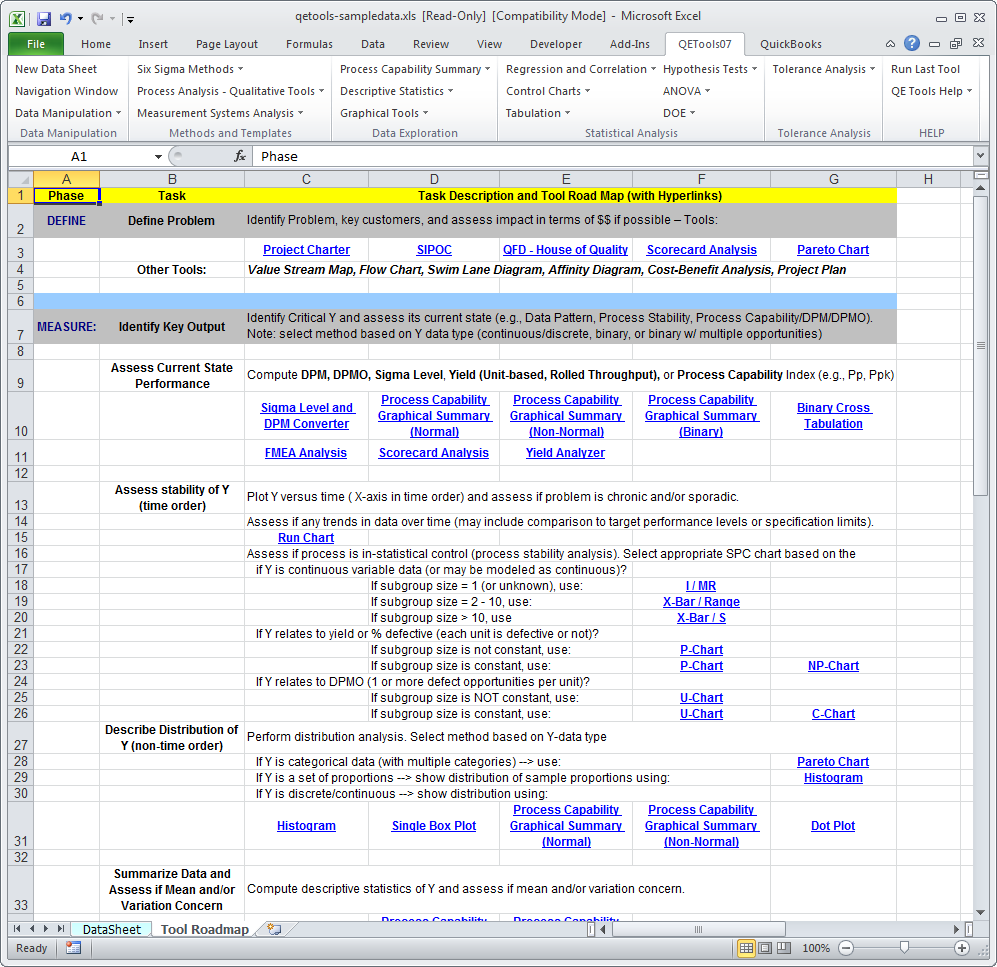The width and height of the screenshot is (997, 967).
Task: Open Descriptive Statistics dropdown
Action: pos(396,91)
